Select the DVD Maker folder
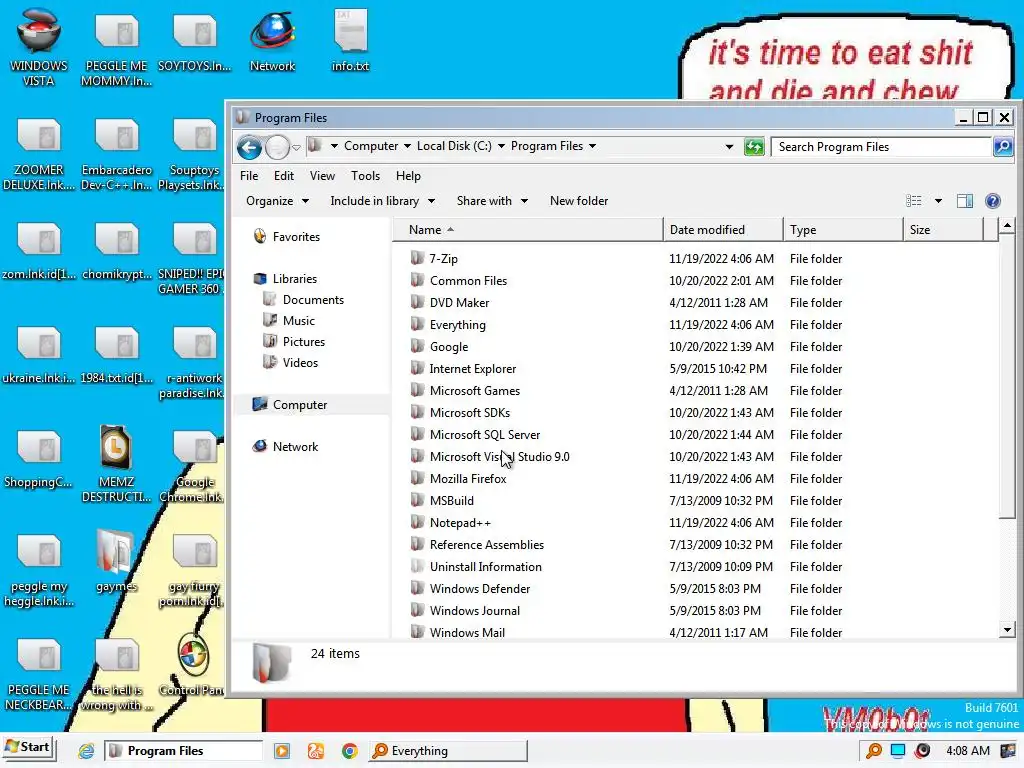The height and width of the screenshot is (768, 1024). click(x=459, y=303)
